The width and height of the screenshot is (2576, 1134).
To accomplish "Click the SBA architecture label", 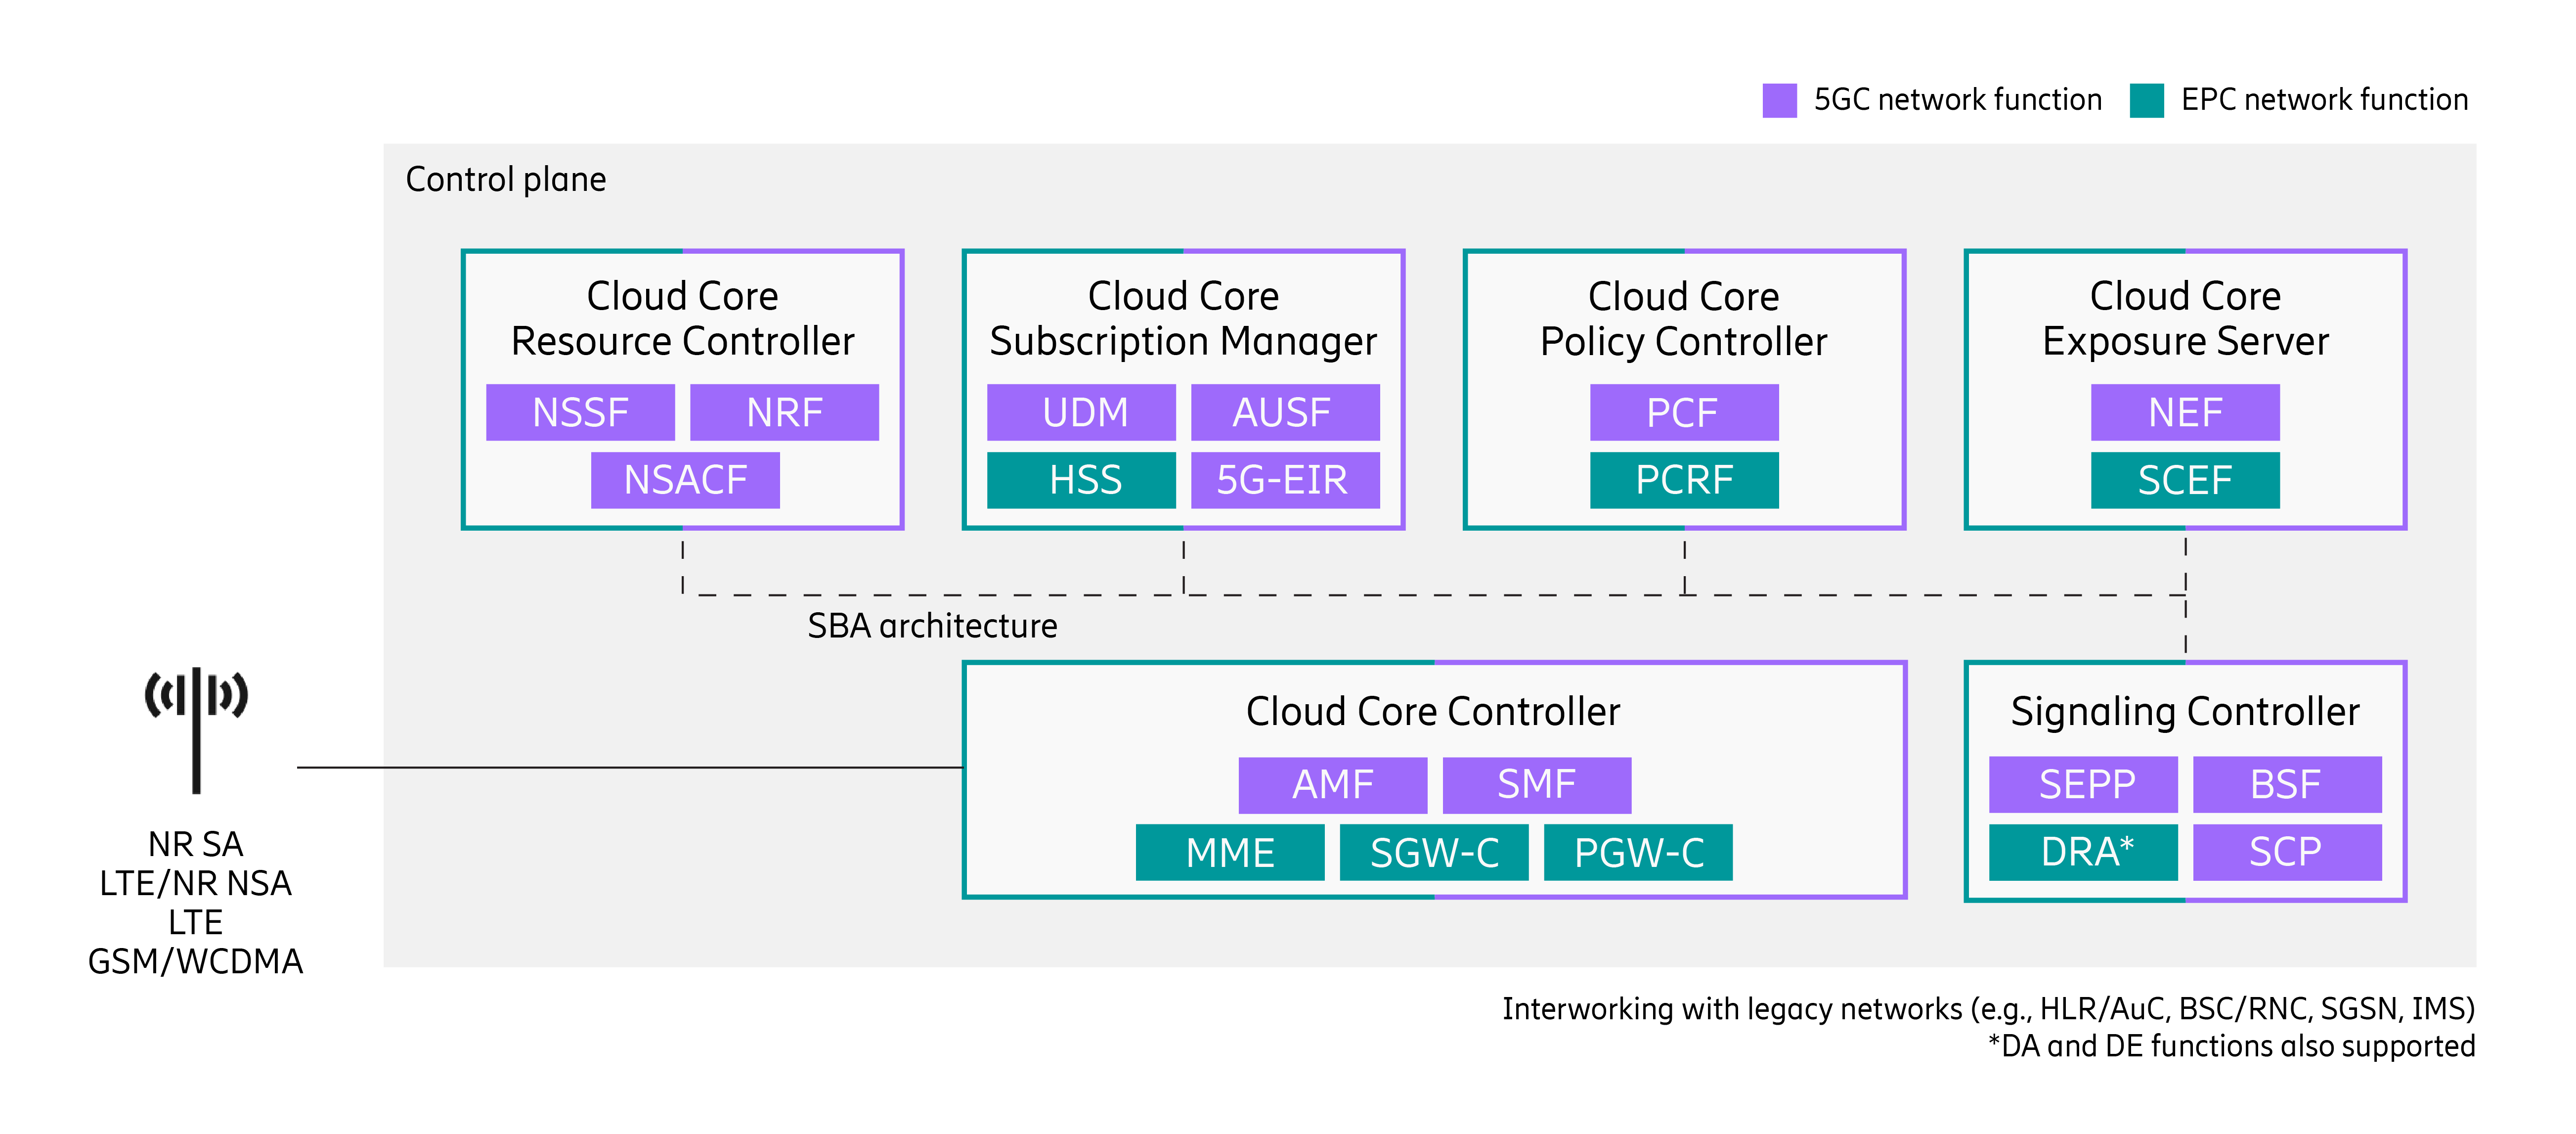I will (932, 626).
